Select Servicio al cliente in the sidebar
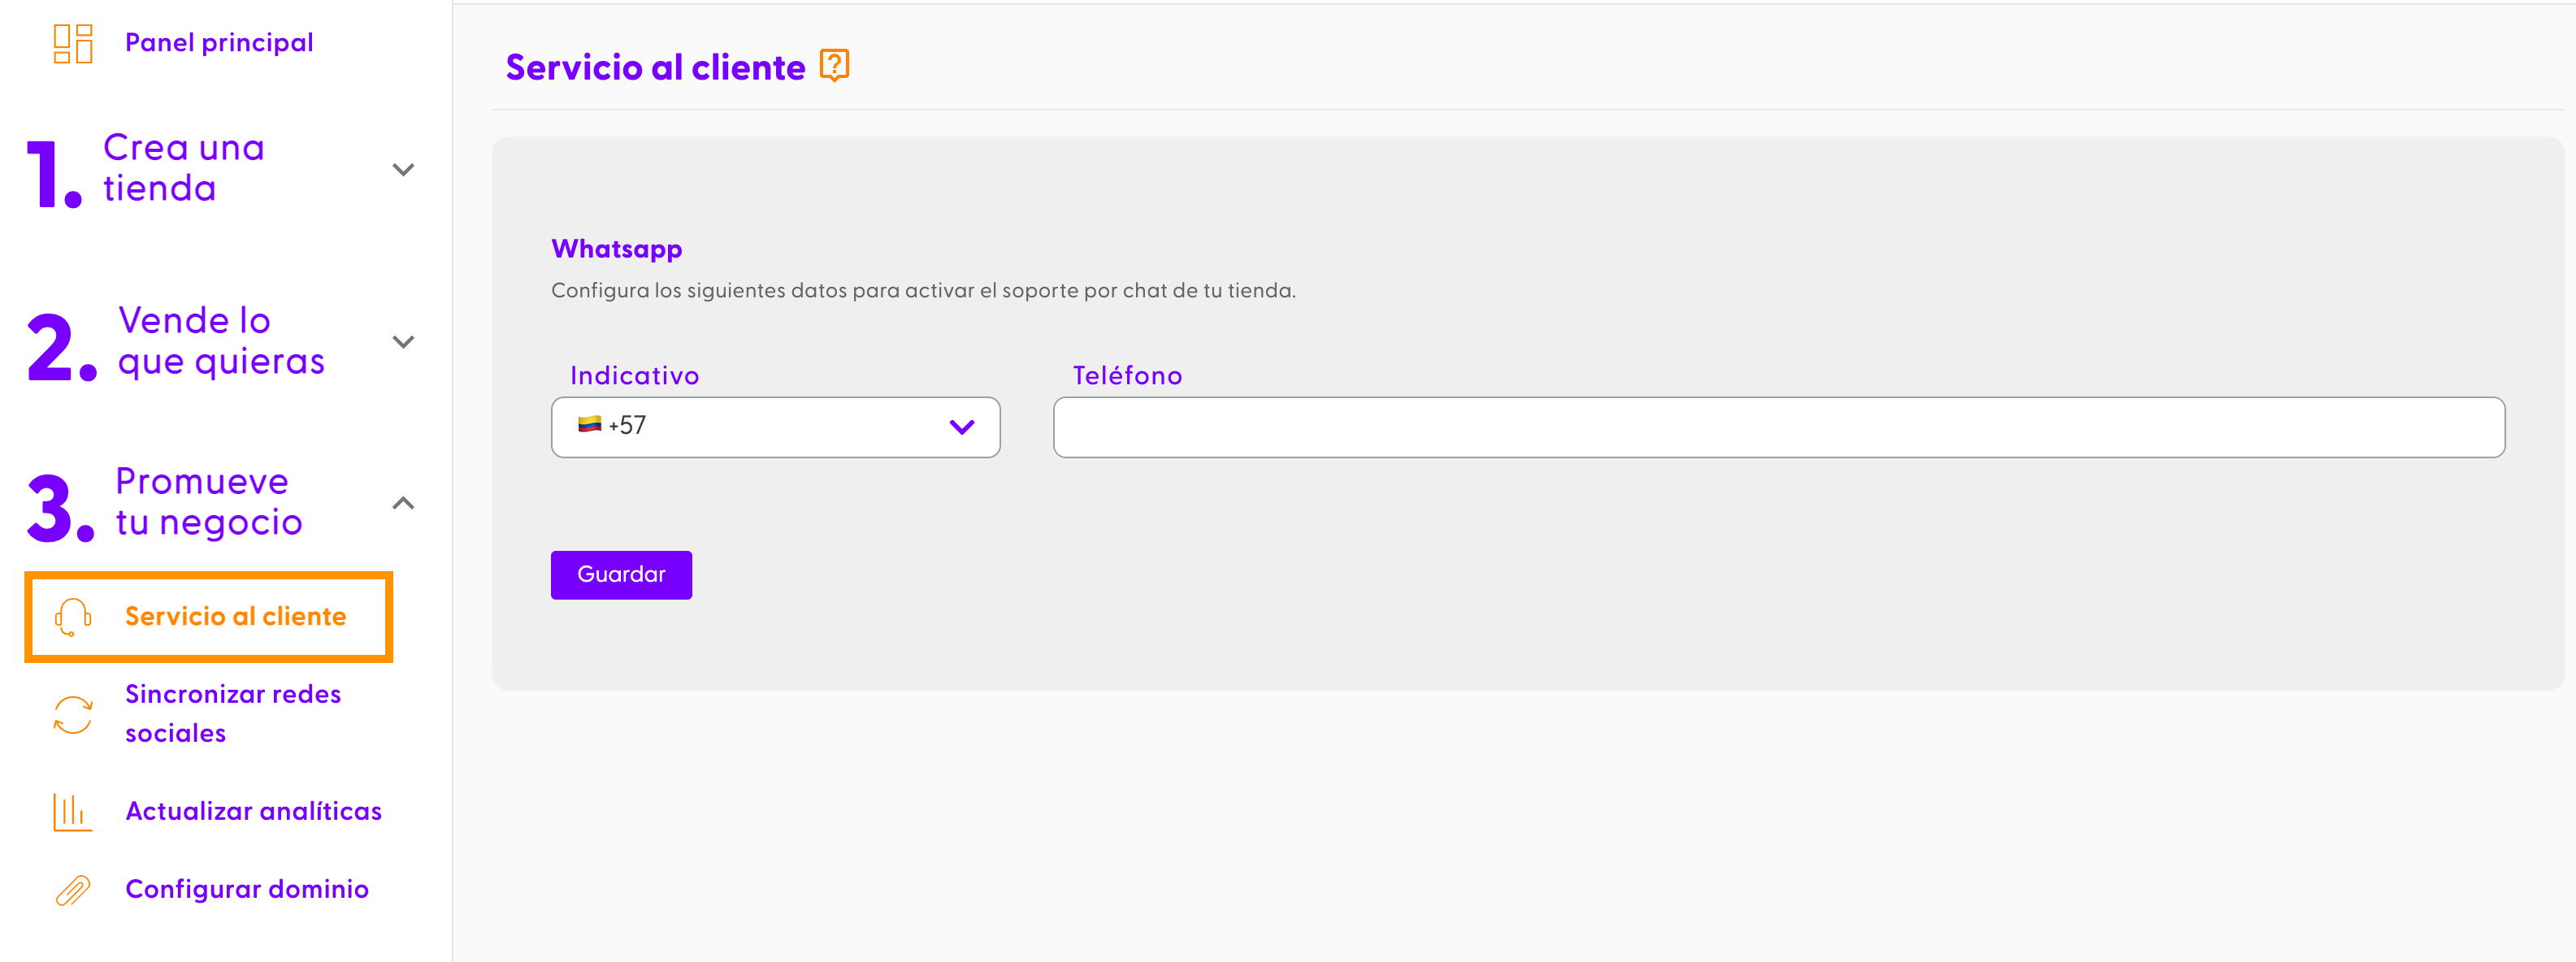The height and width of the screenshot is (962, 2576). click(x=209, y=617)
